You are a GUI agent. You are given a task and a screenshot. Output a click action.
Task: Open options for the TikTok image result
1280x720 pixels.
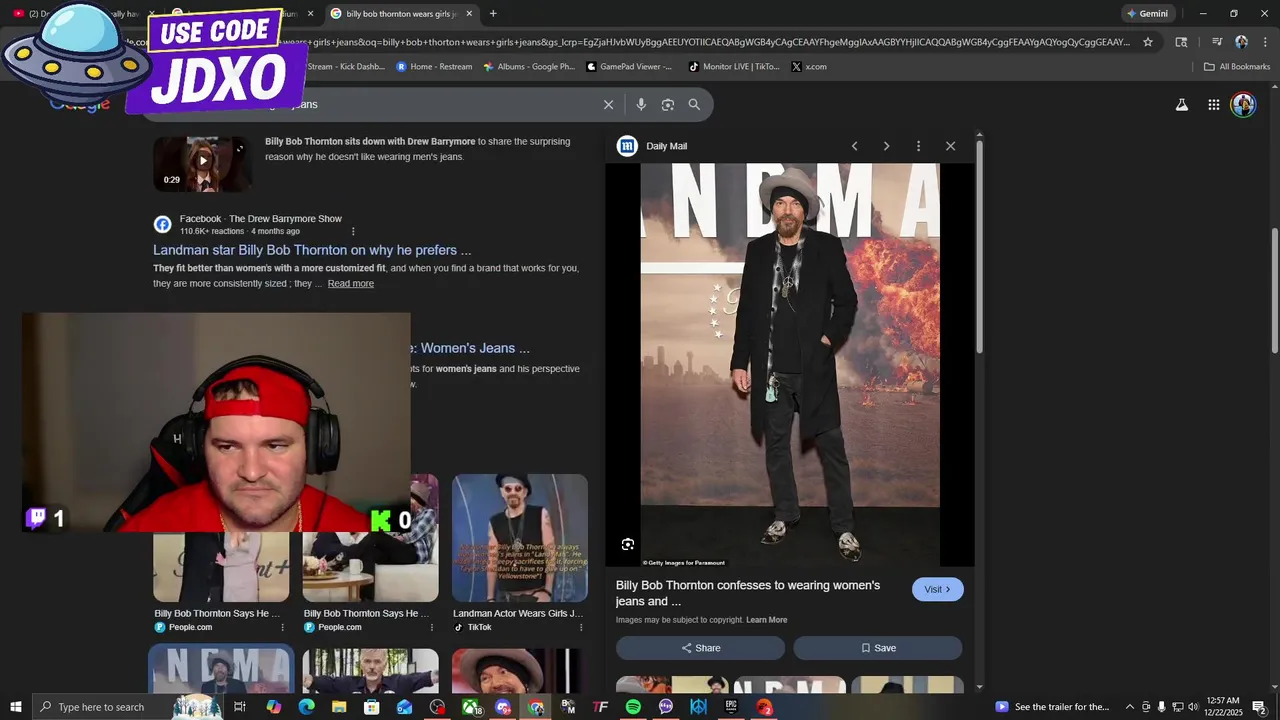[x=580, y=627]
